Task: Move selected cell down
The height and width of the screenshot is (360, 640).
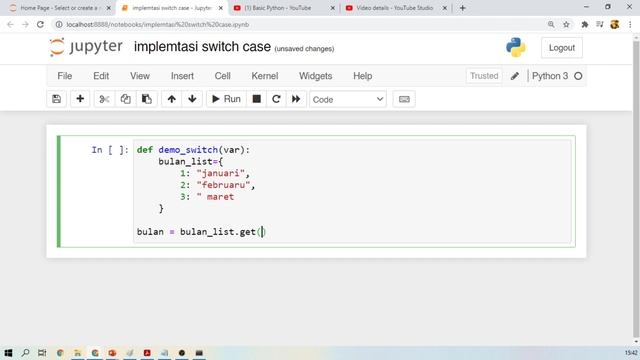Action: [192, 99]
